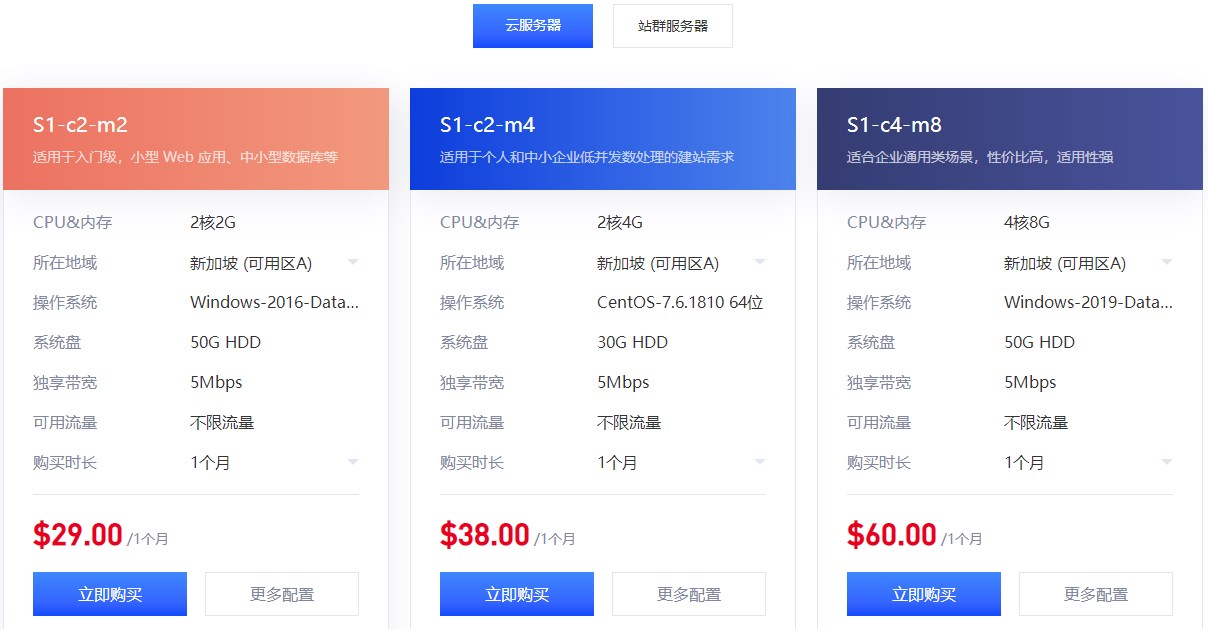Open the Windows-2016 操作系统 selector
The height and width of the screenshot is (629, 1208).
point(273,302)
